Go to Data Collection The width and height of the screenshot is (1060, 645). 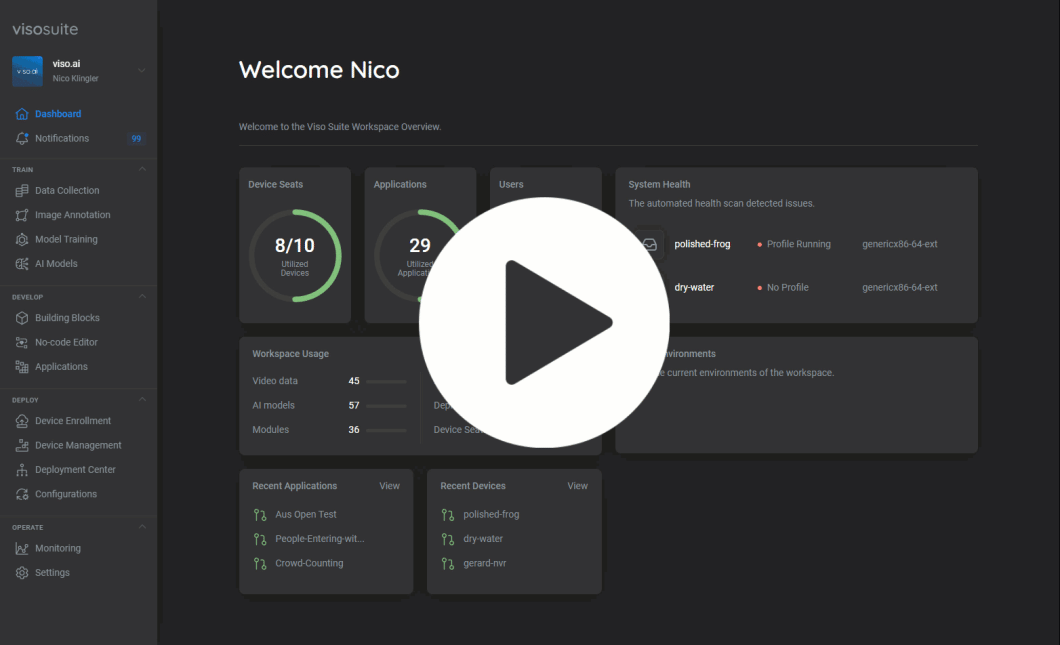pyautogui.click(x=67, y=191)
